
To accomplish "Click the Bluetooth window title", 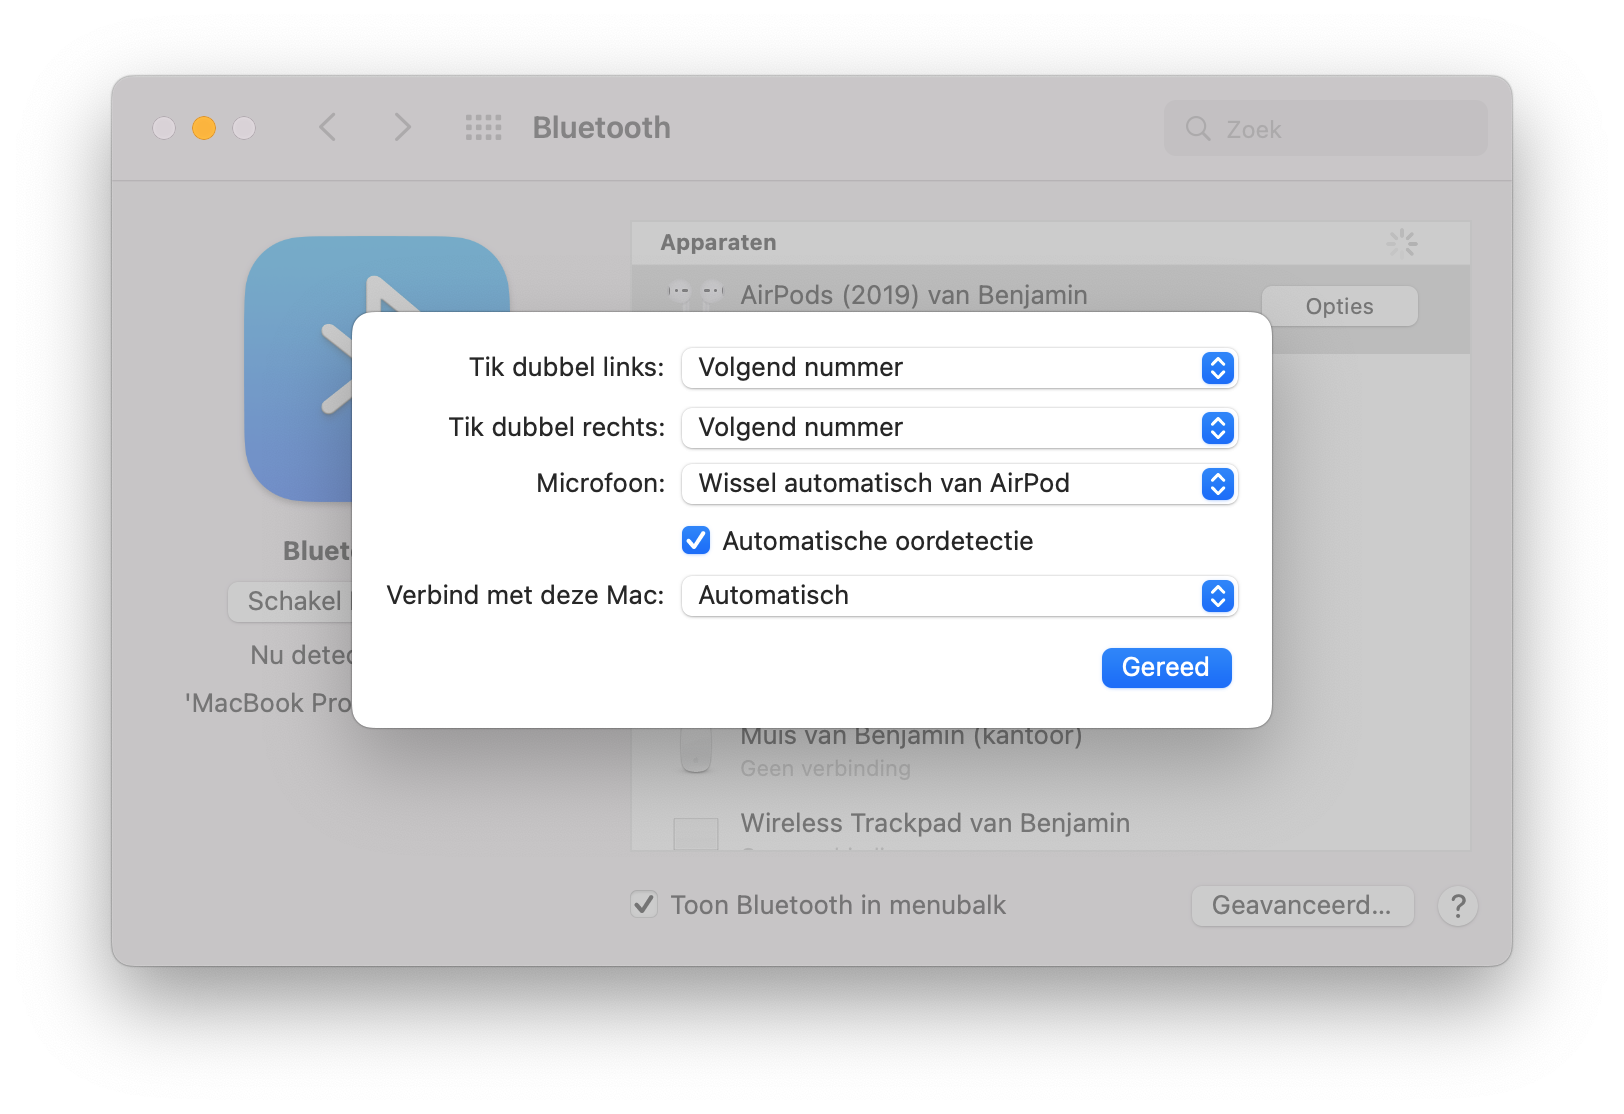I will pos(601,128).
